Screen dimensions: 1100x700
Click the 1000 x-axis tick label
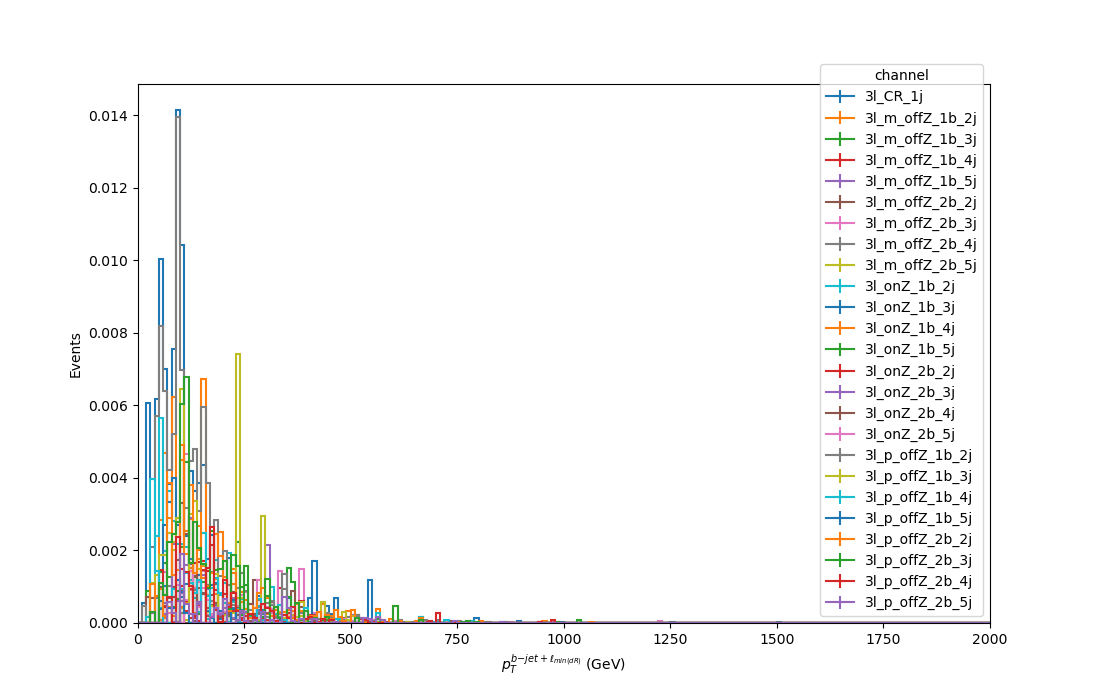pos(564,640)
